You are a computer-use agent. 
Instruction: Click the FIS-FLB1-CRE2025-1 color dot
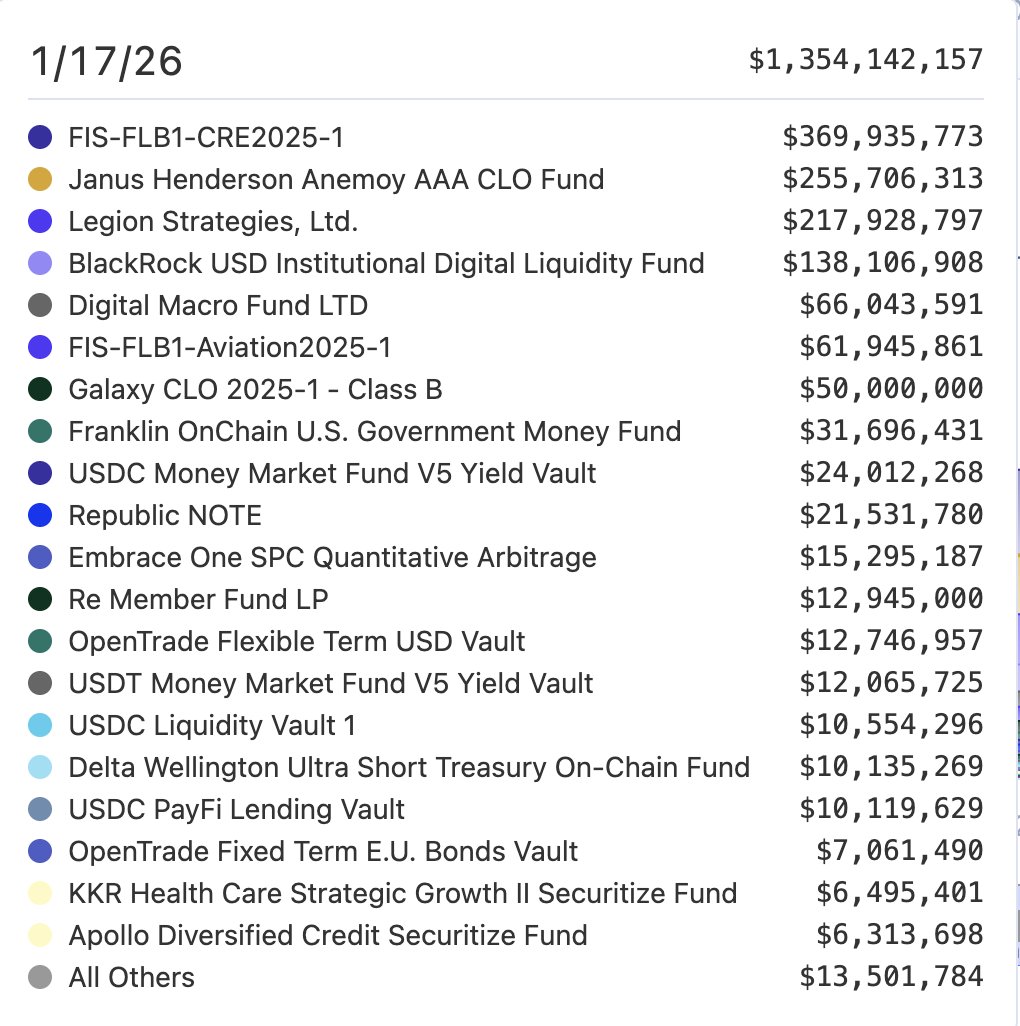click(x=40, y=137)
